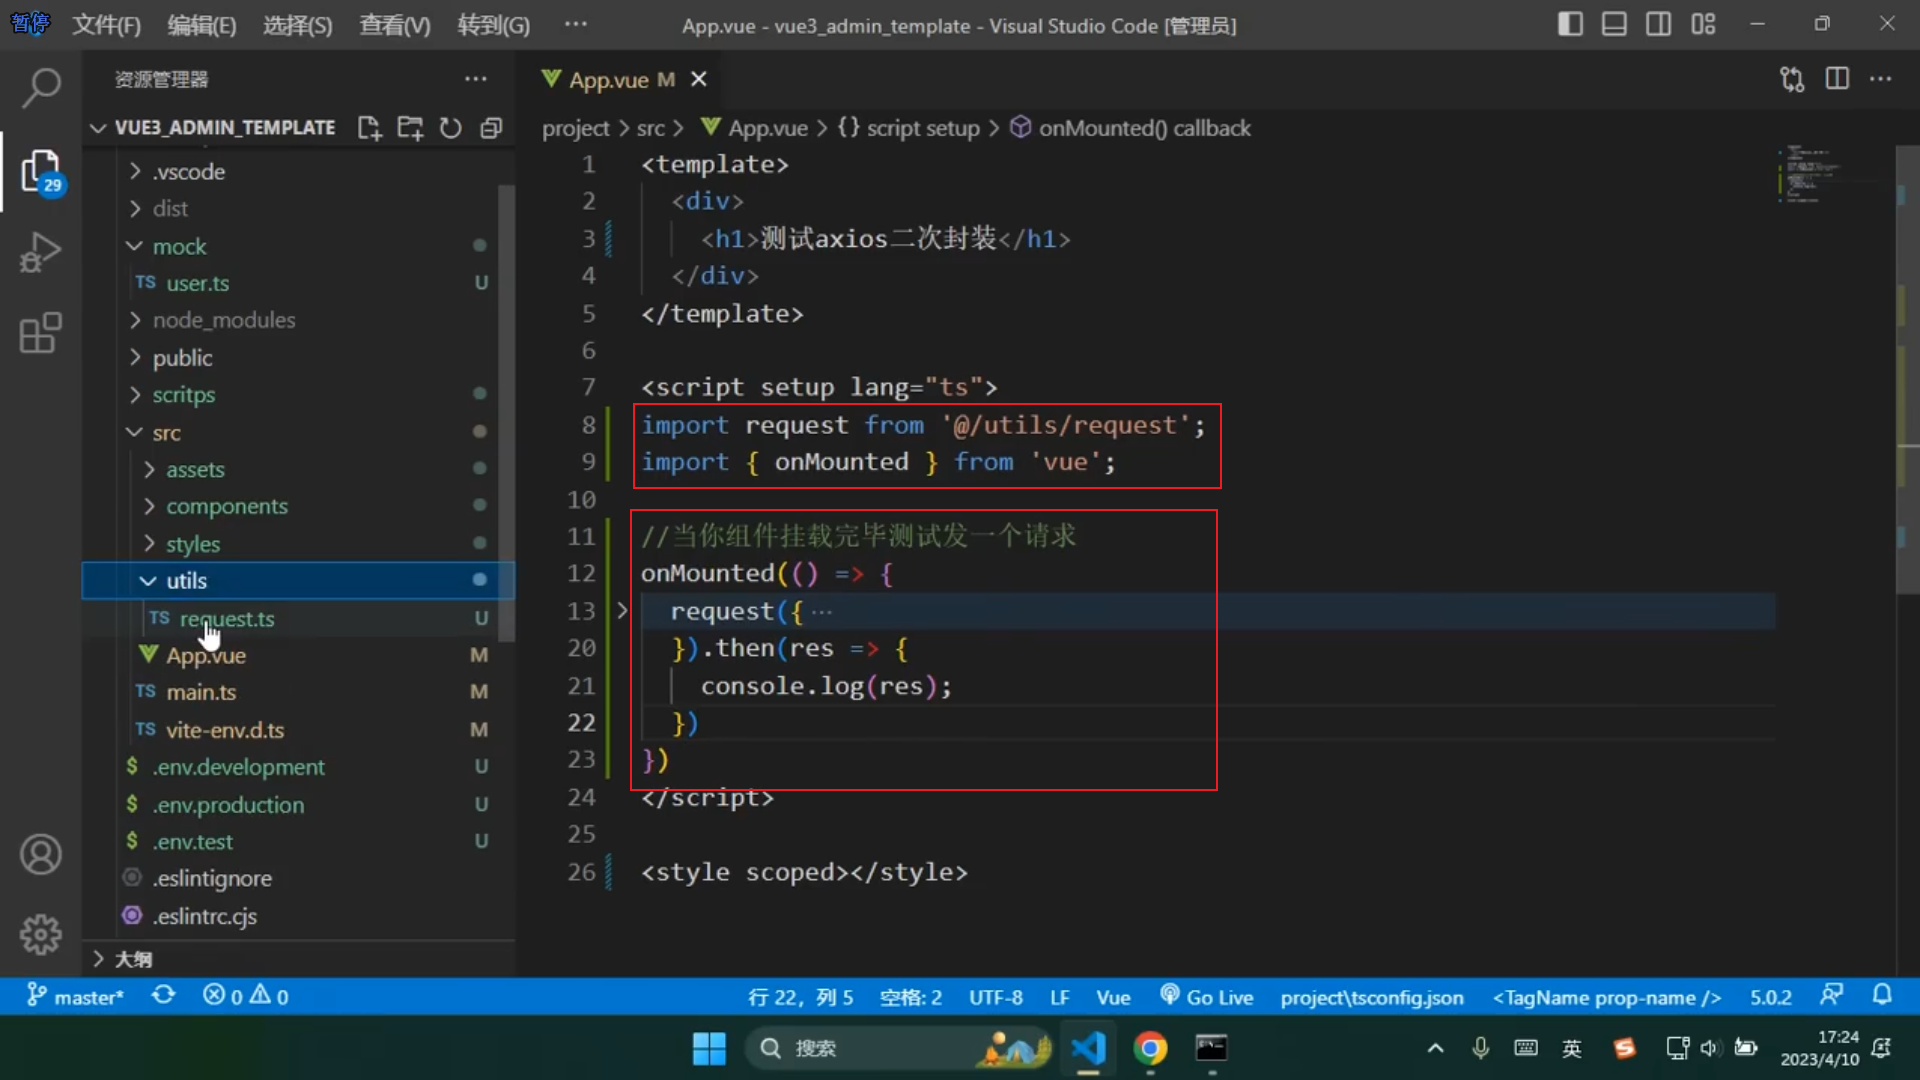Open changes compare icon in editor toolbar

coord(1792,79)
